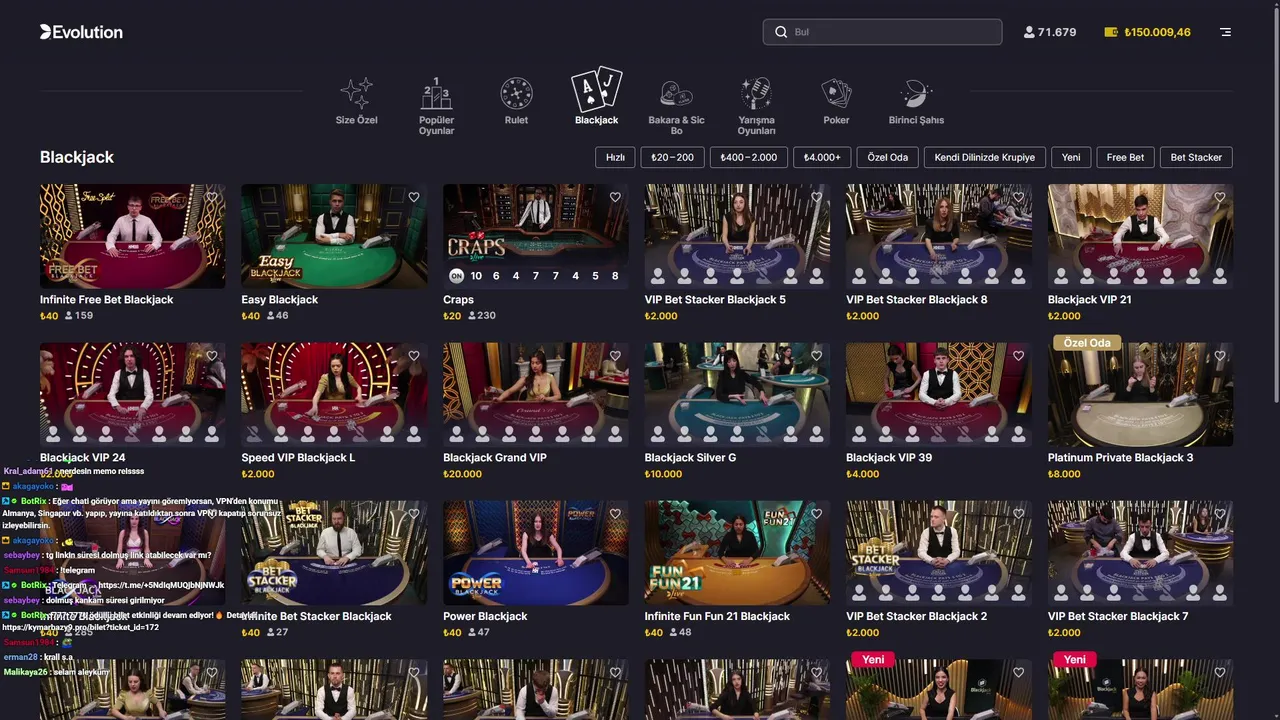
Task: Click the players count icon
Action: tap(1029, 32)
